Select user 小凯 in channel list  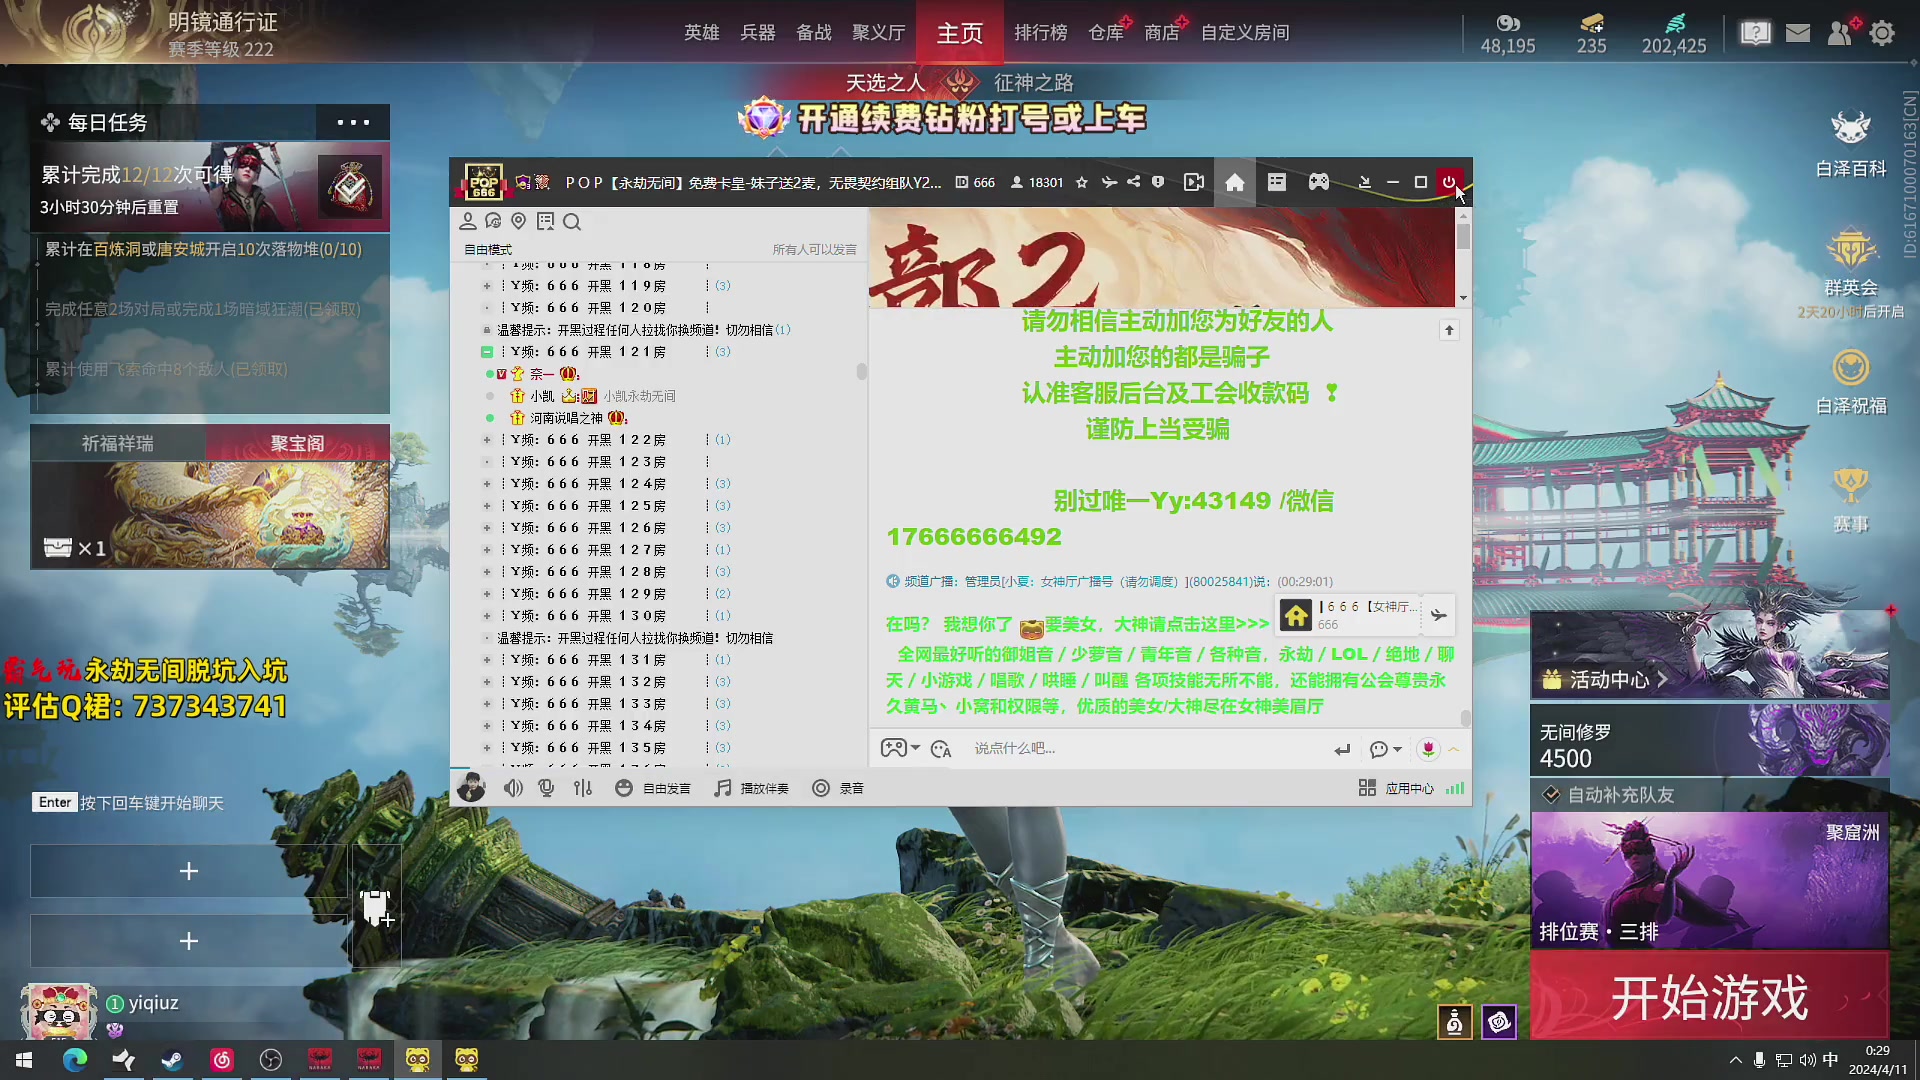click(542, 396)
